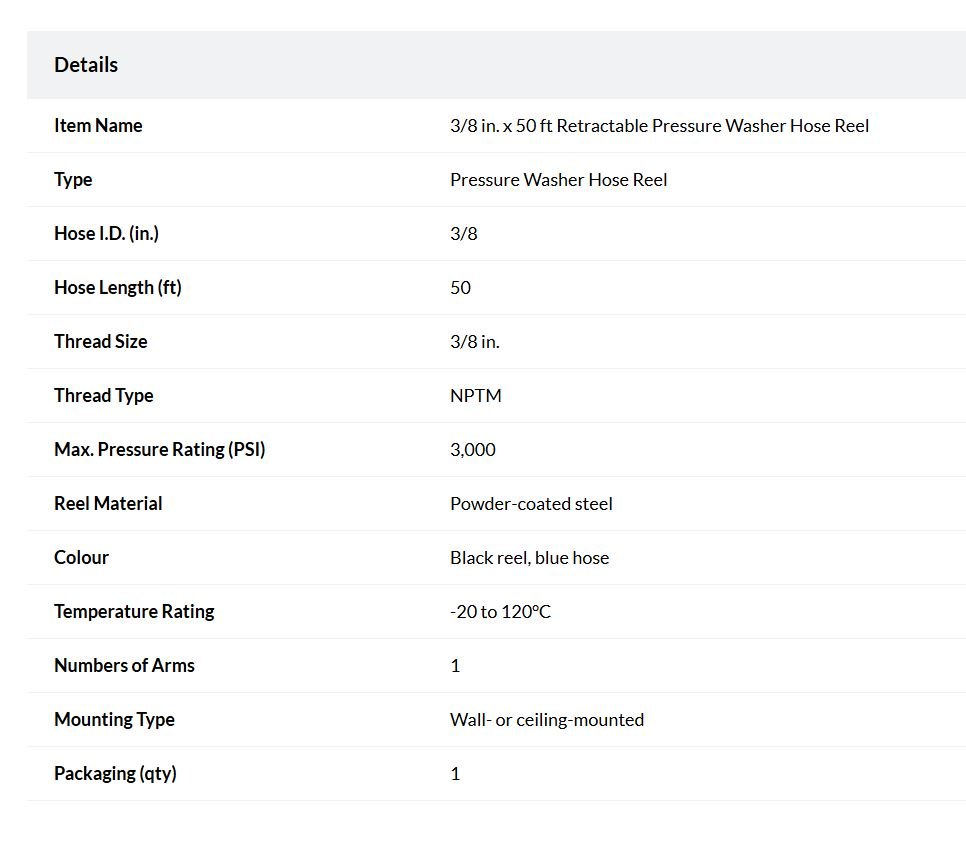Click the Temperature Rating label

(134, 611)
